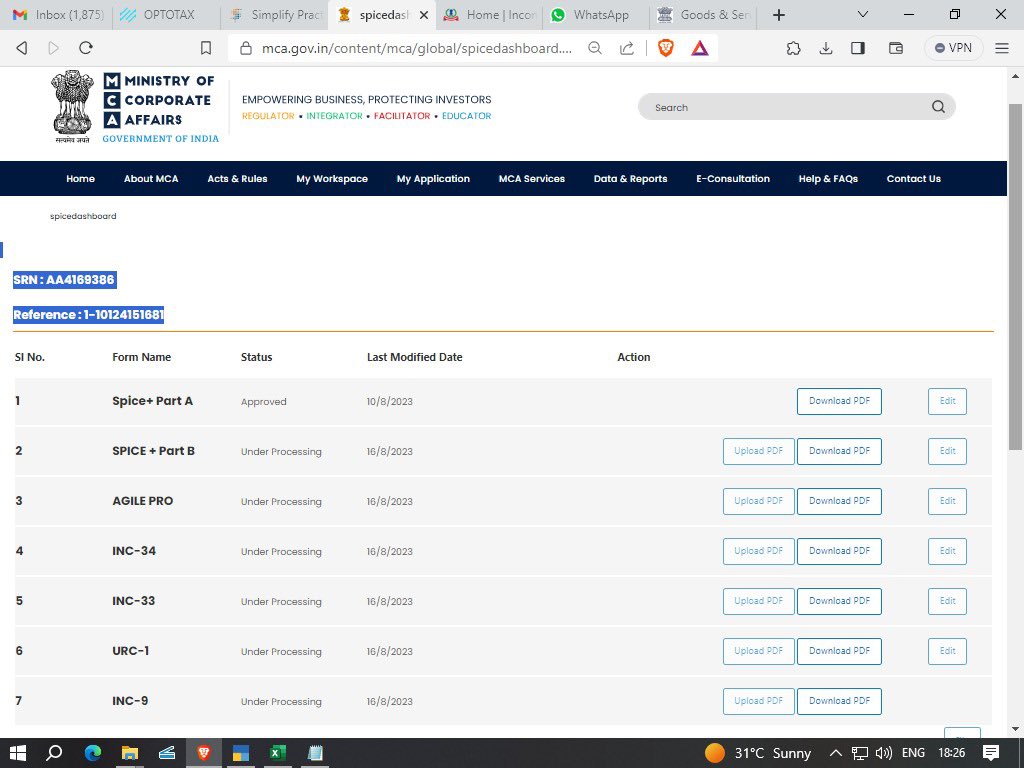Open Contact Us menu
Screen dimensions: 1024x768
click(914, 178)
